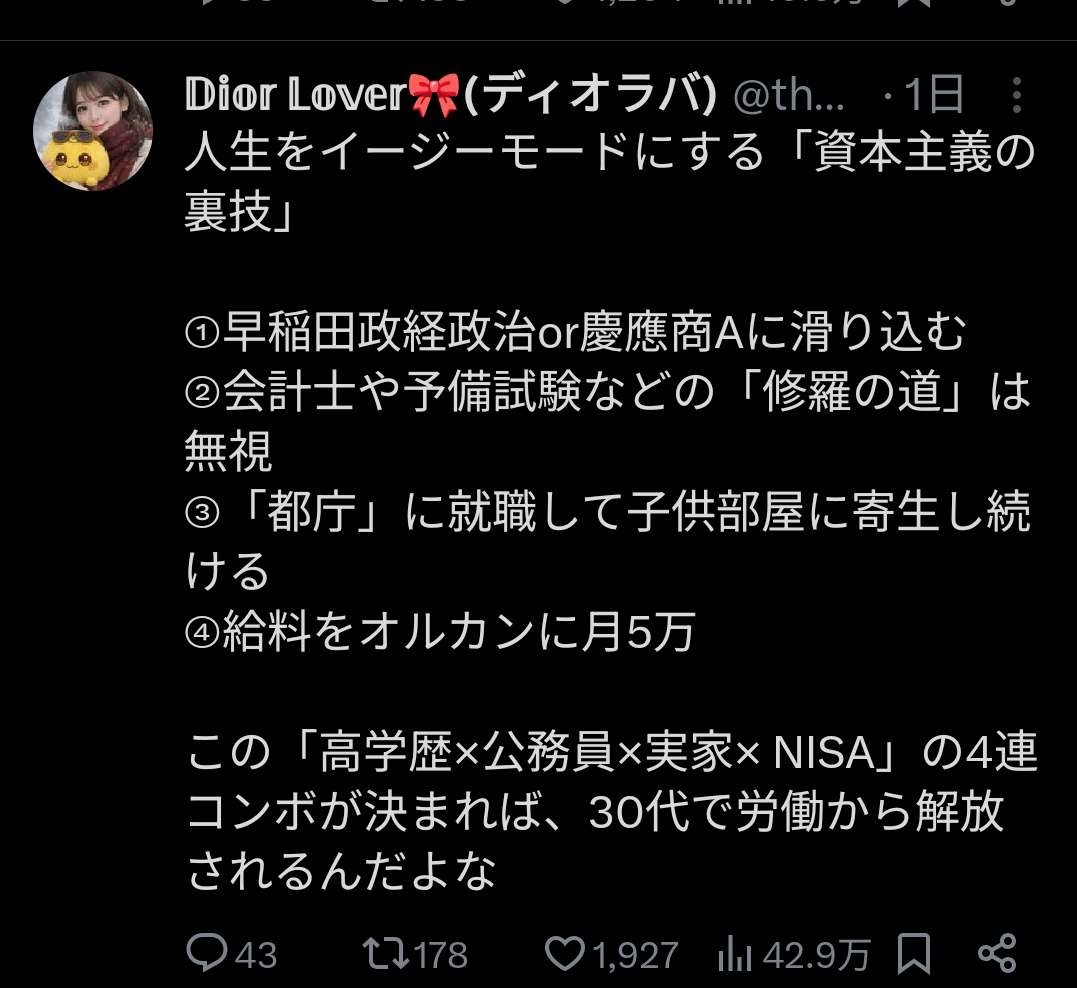Tap the 178 reposts count
Screen dimensions: 1077x988
tap(441, 955)
